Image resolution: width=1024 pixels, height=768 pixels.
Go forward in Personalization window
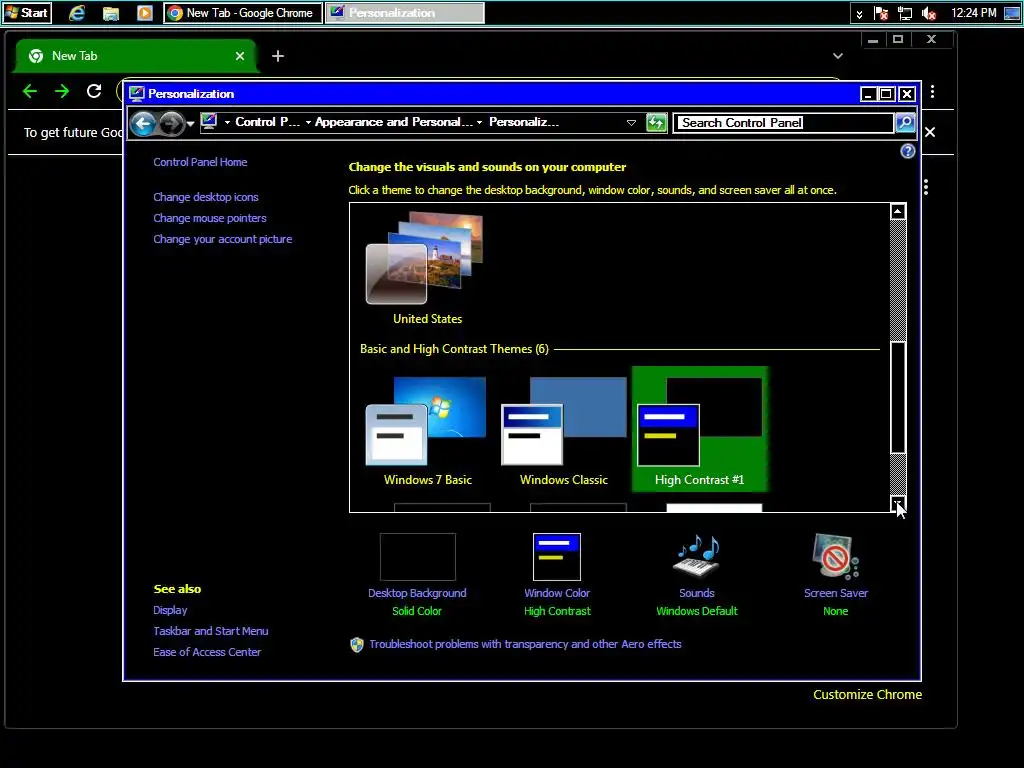tap(171, 123)
